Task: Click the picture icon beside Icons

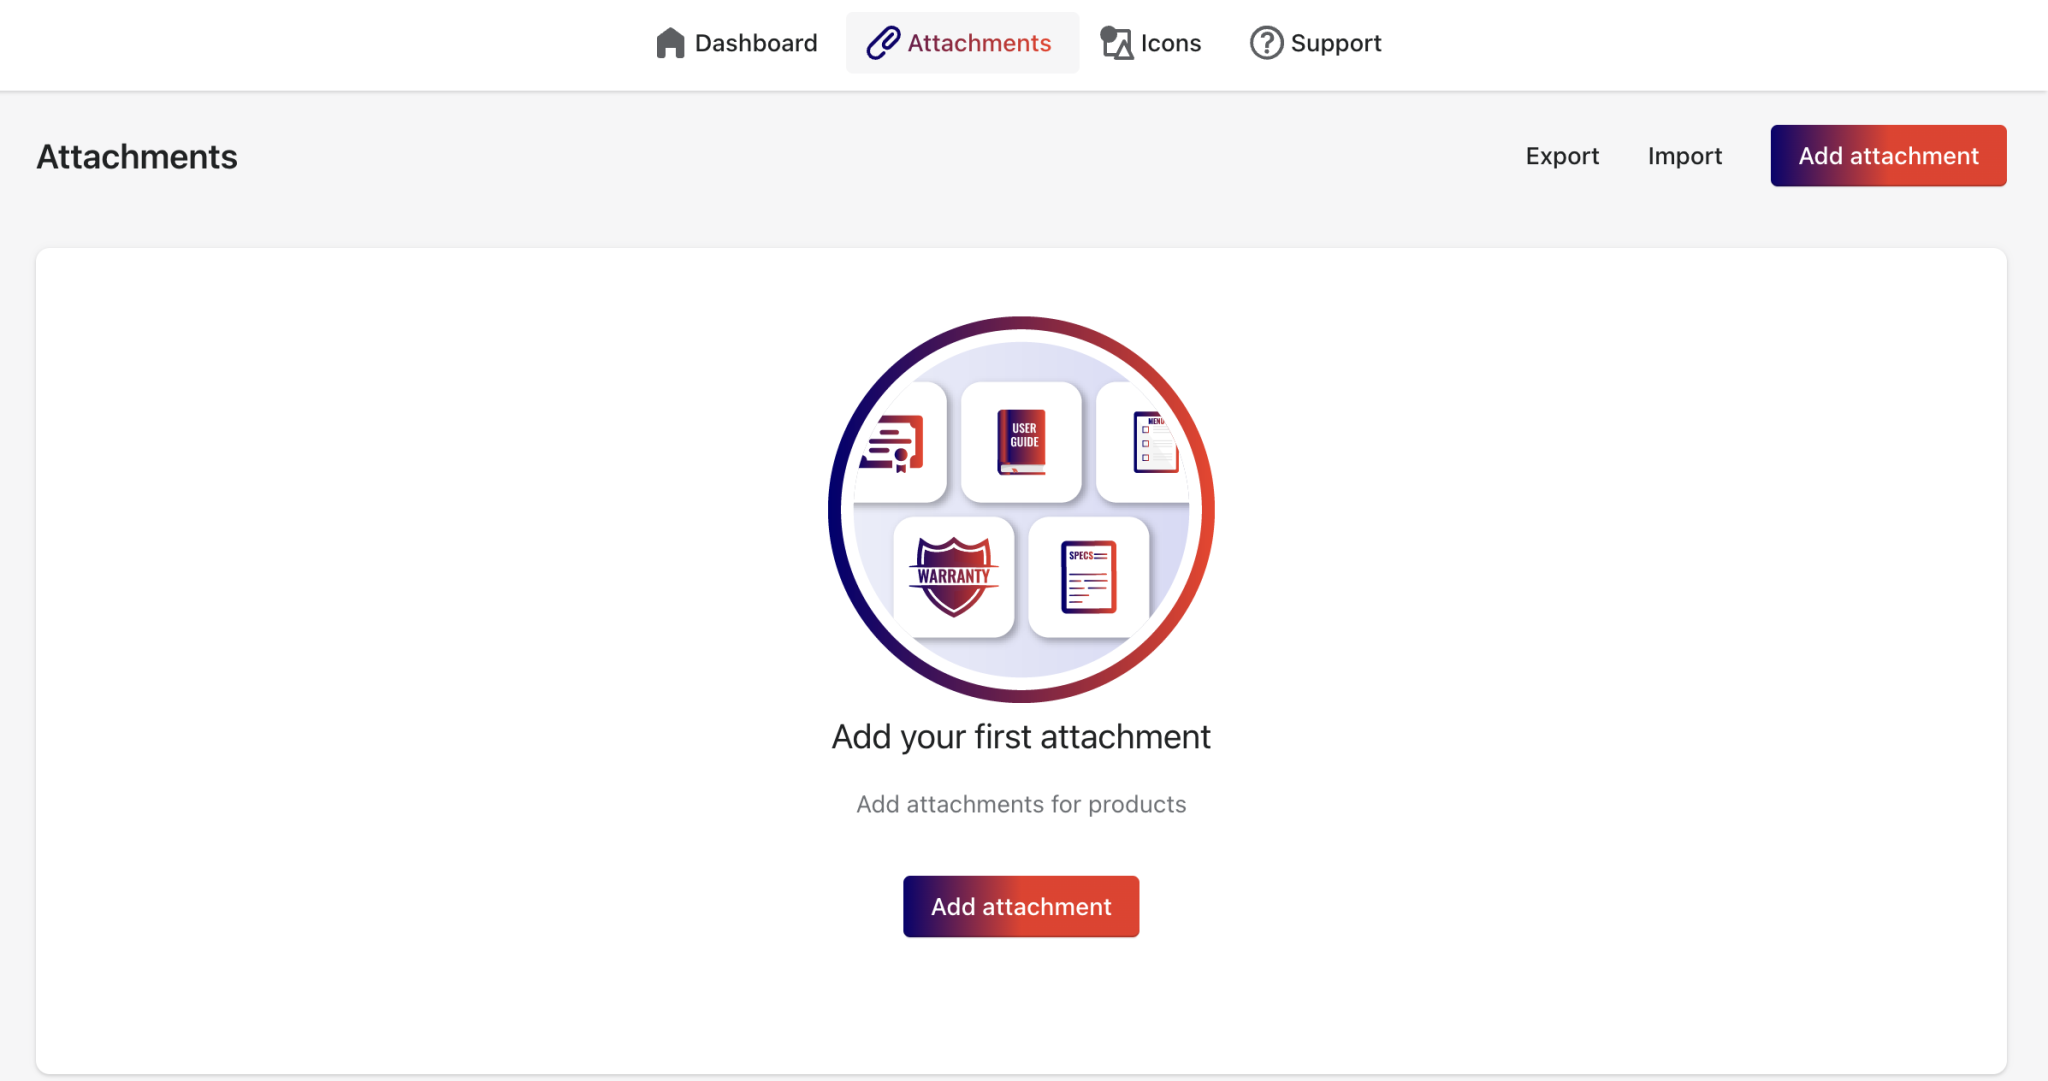Action: [1113, 42]
